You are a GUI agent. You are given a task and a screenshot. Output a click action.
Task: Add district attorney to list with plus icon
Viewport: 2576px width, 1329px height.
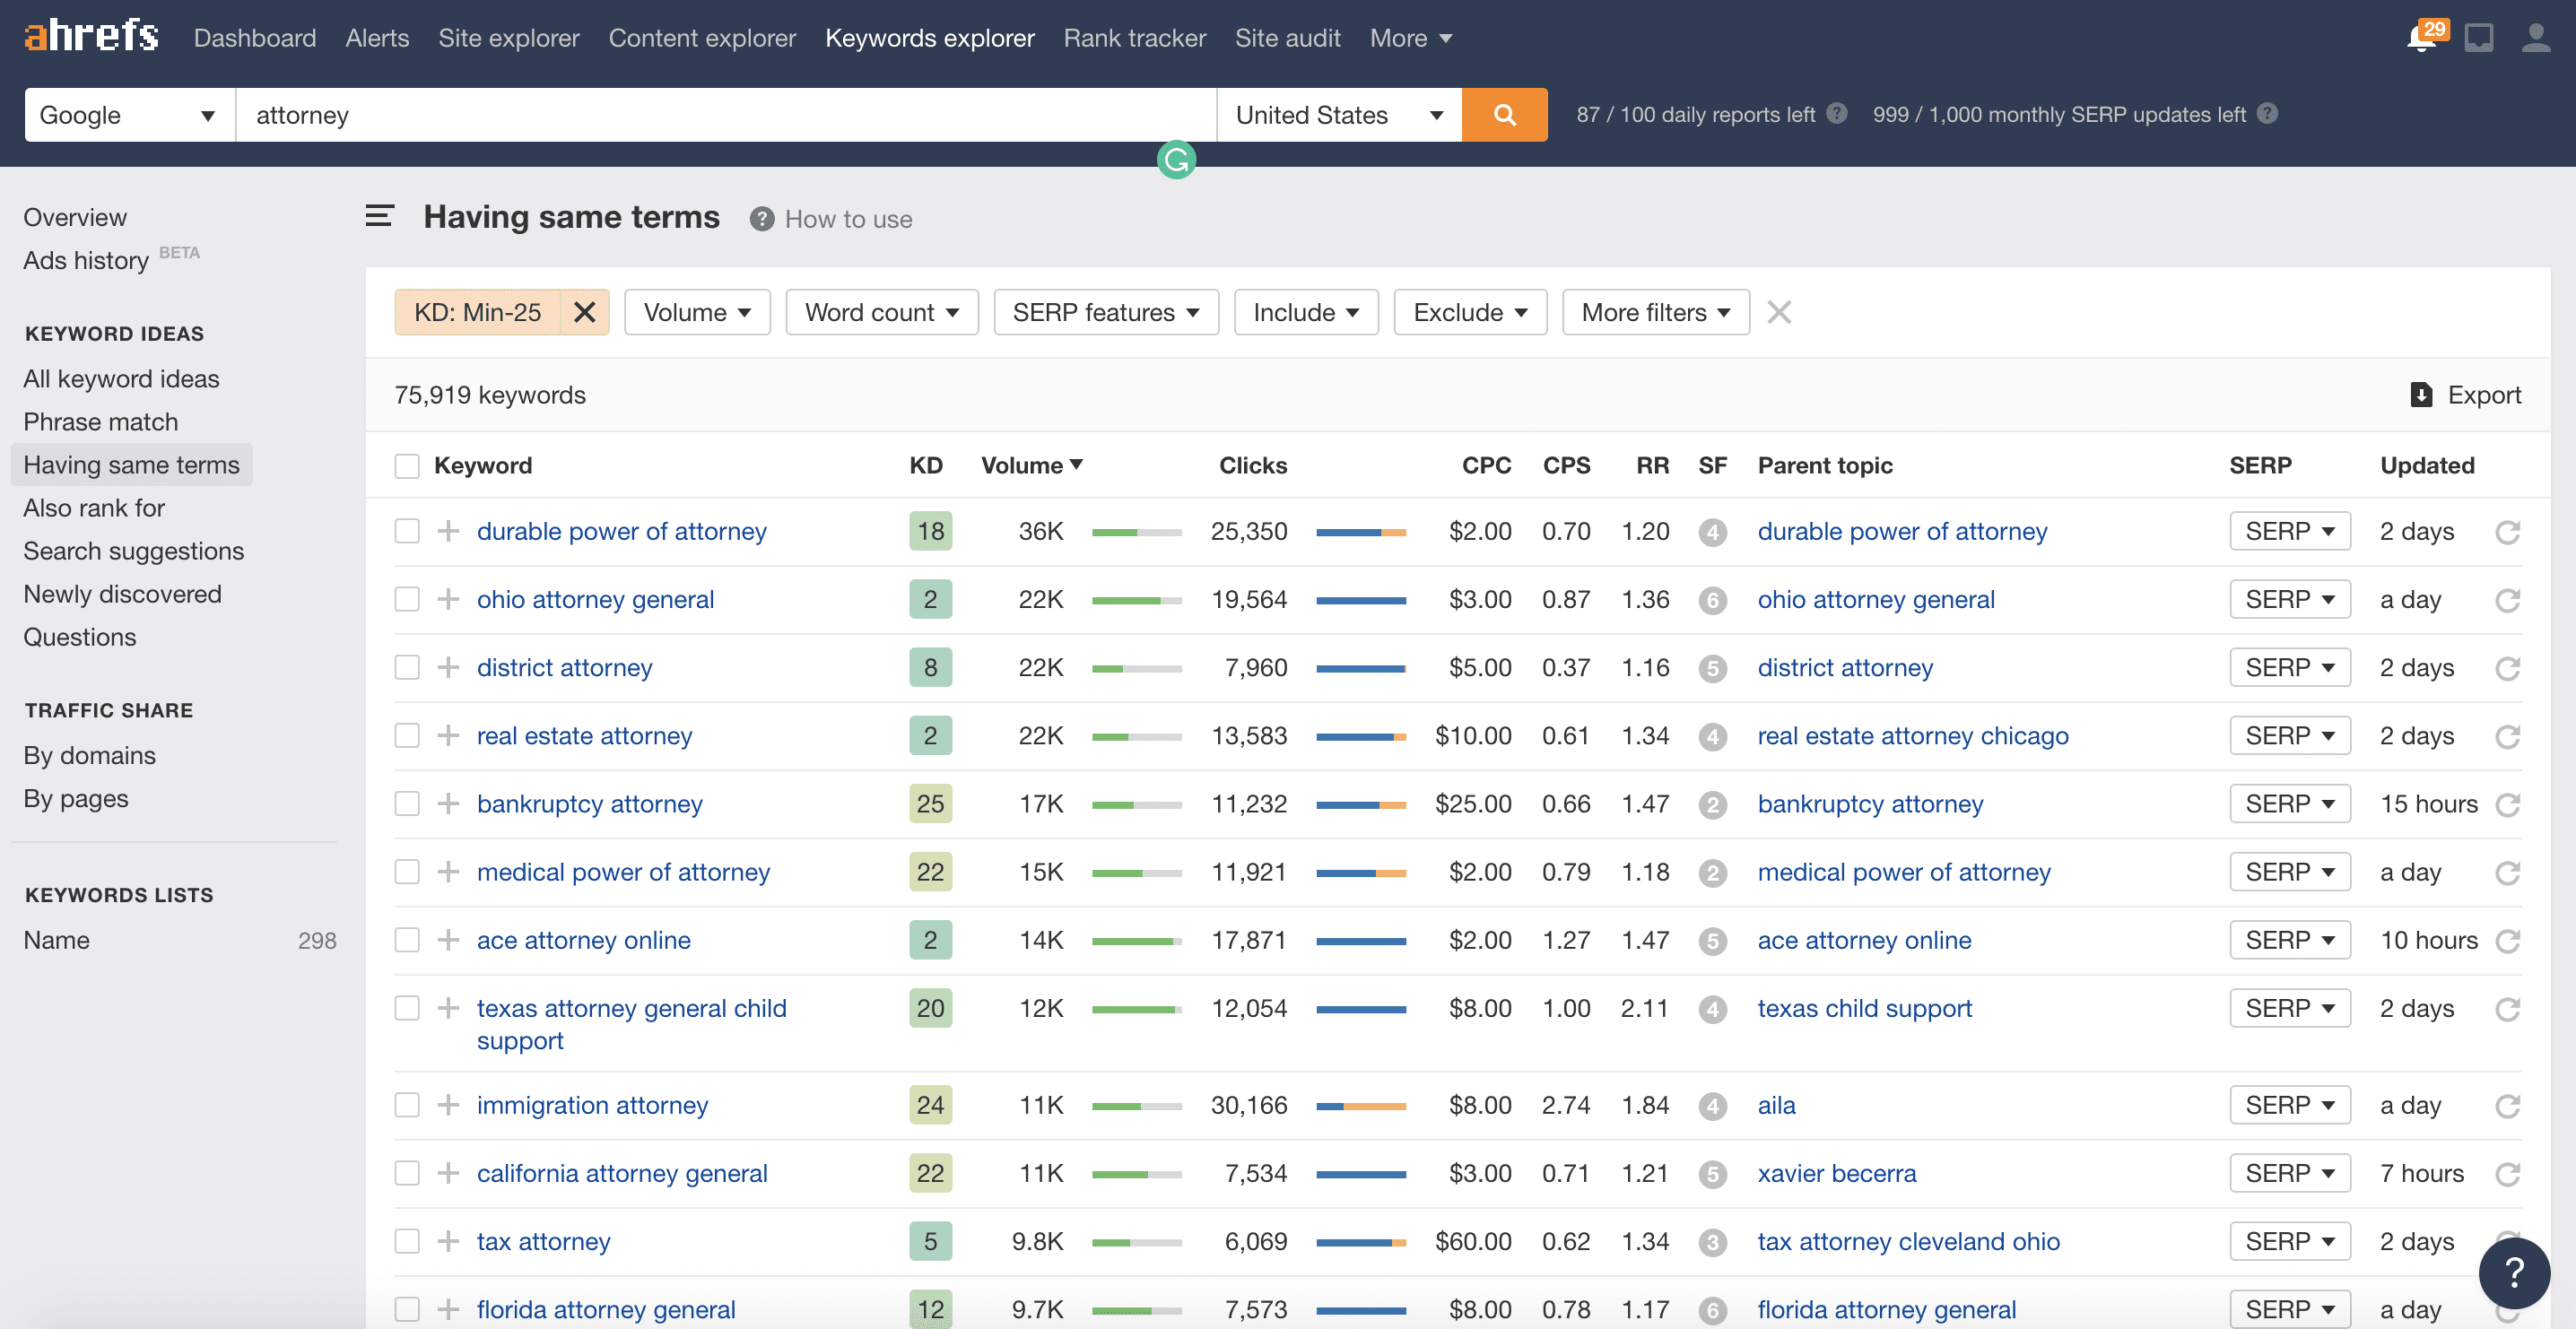pyautogui.click(x=448, y=667)
